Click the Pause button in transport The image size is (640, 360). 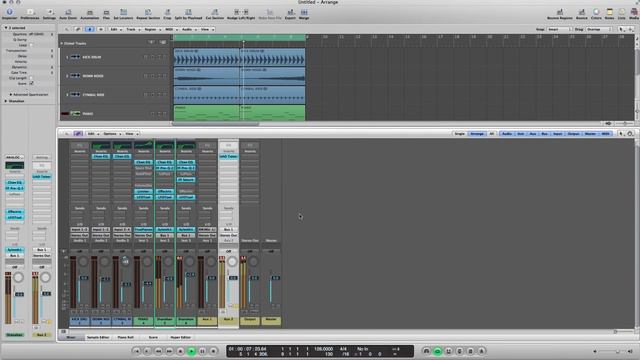click(202, 351)
